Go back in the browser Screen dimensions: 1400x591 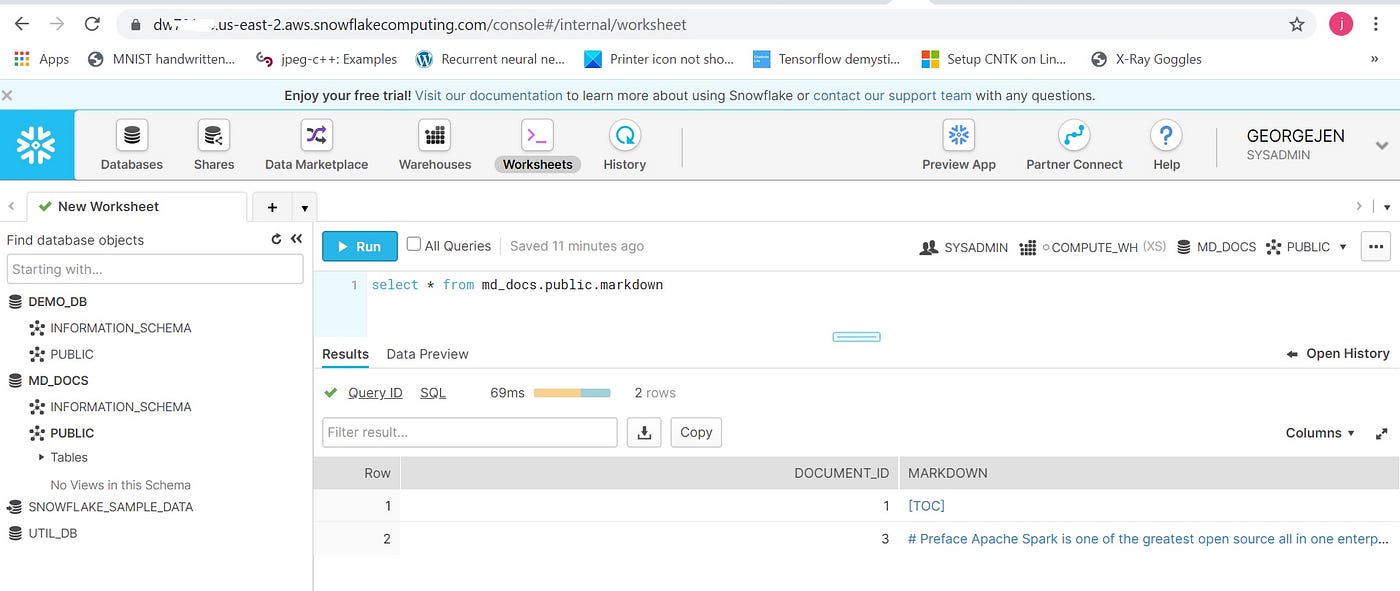pyautogui.click(x=21, y=24)
